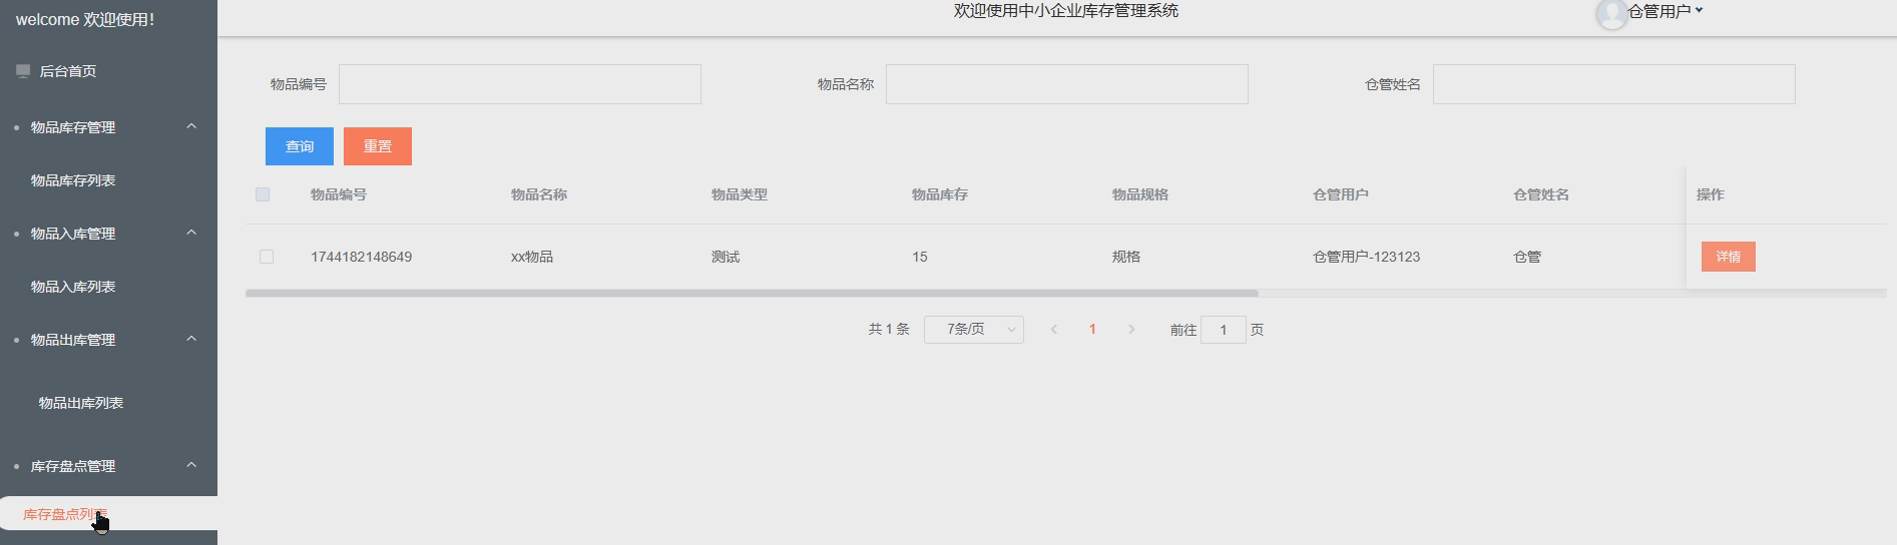Click the 前往 page number input
The height and width of the screenshot is (545, 1897).
click(x=1223, y=329)
